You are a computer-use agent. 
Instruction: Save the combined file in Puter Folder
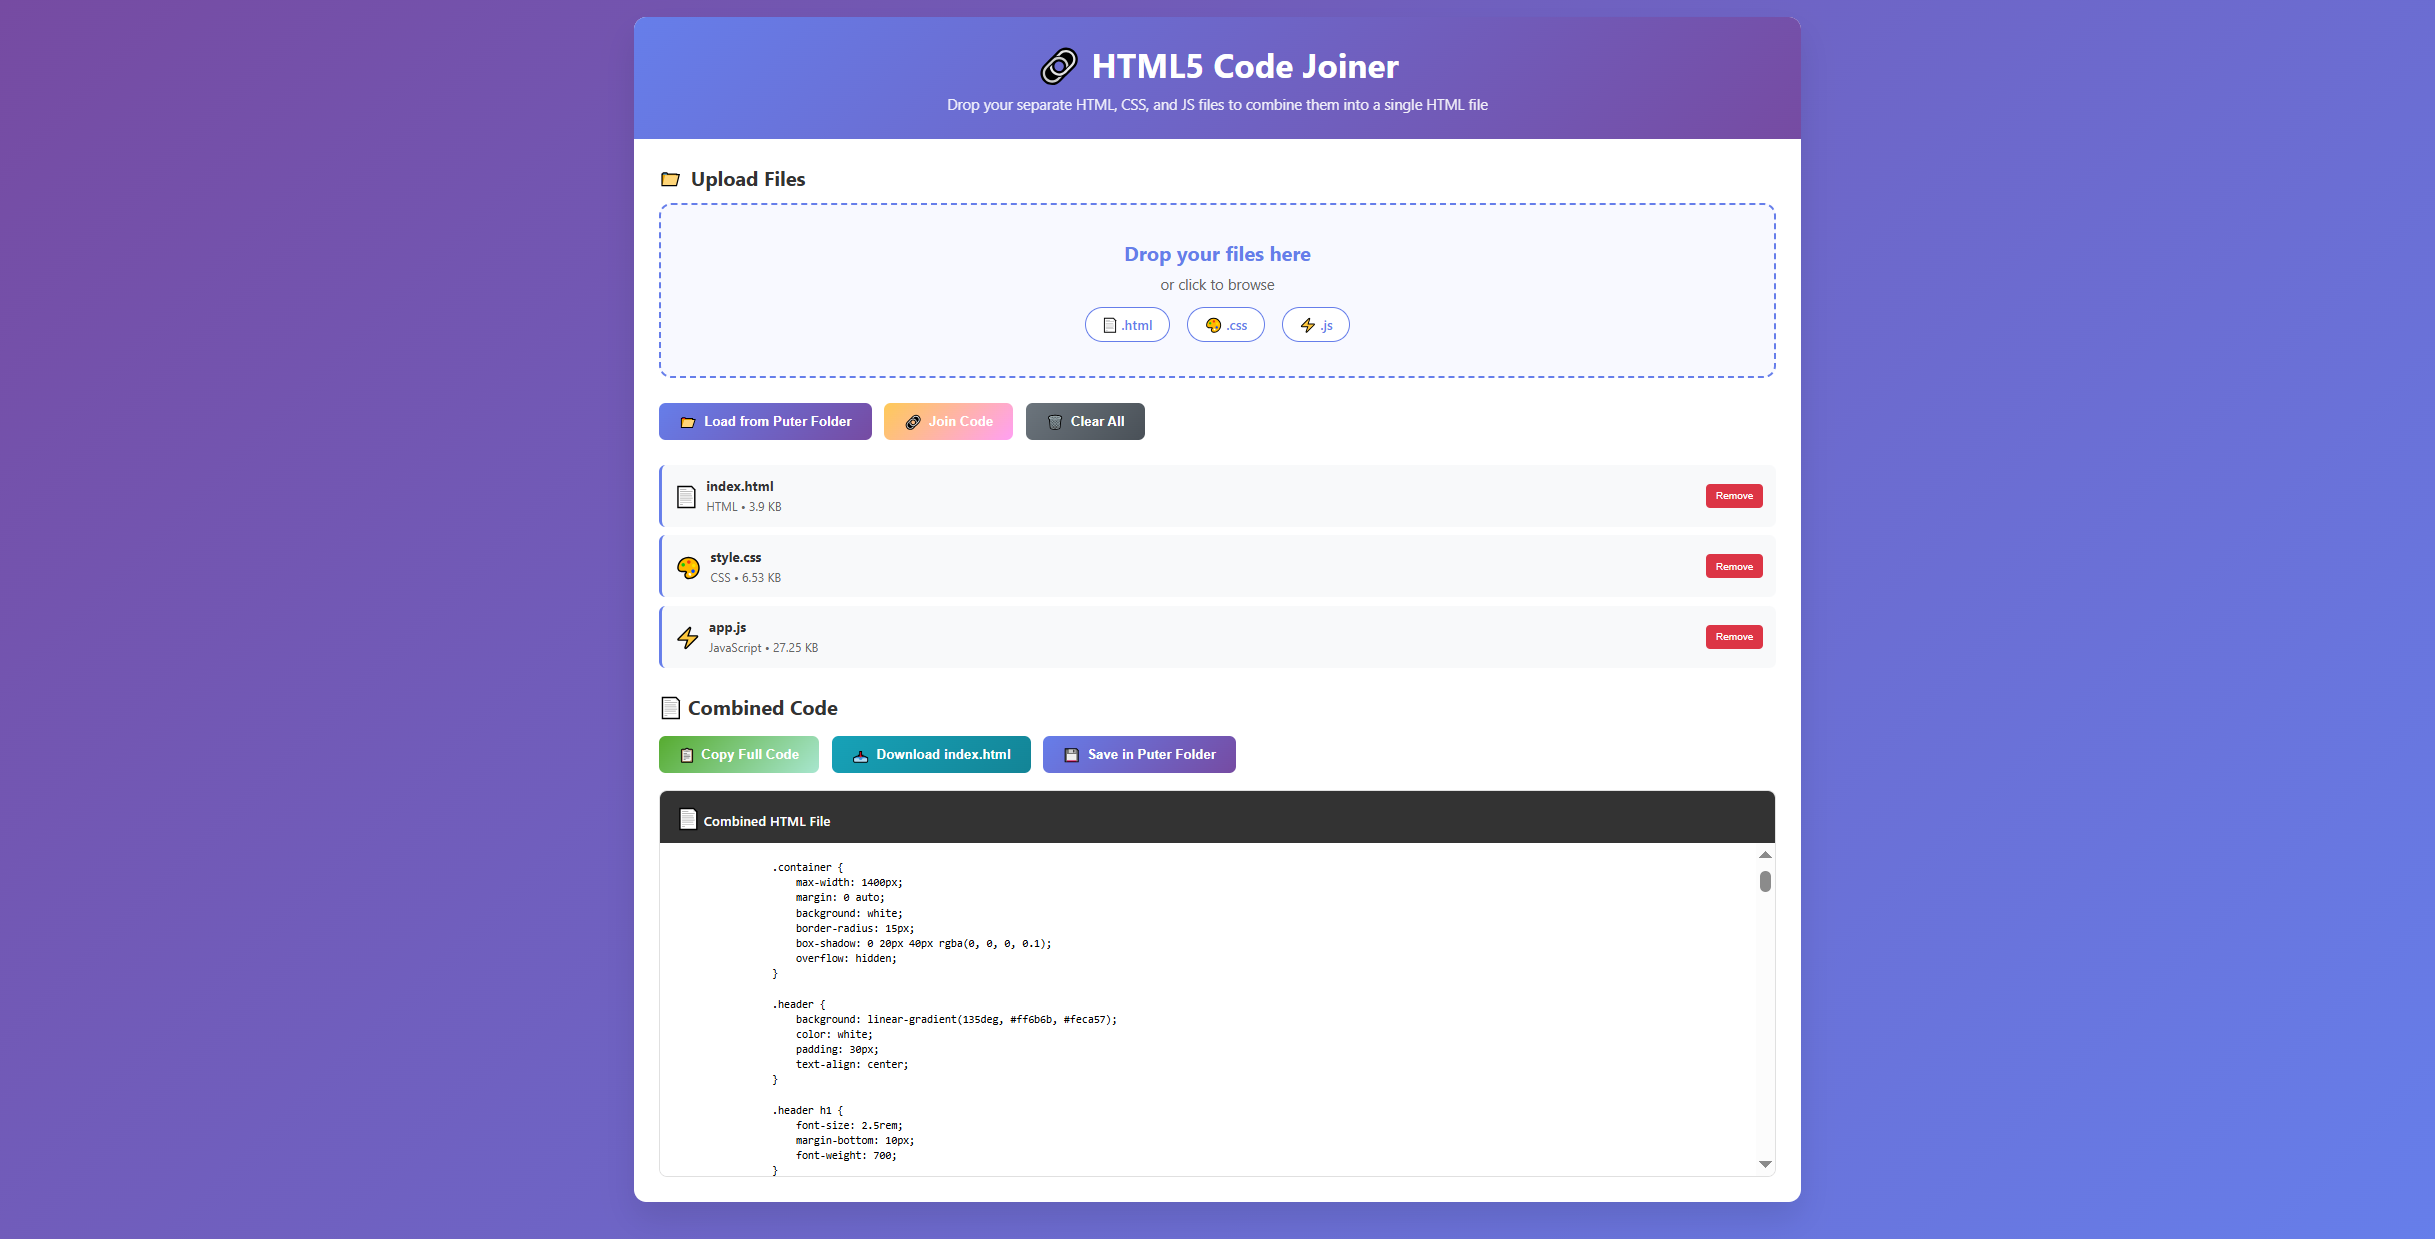pos(1139,754)
